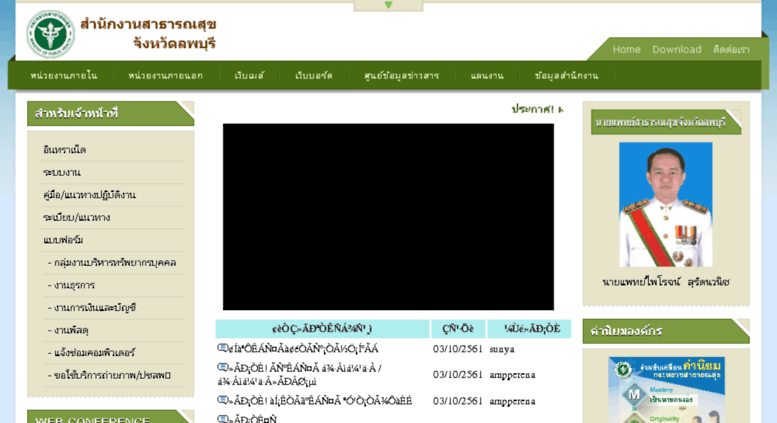Image resolution: width=777 pixels, height=423 pixels.
Task: Open the ศูนย์ข้อมูลข่าวสาร menu
Action: 401,76
